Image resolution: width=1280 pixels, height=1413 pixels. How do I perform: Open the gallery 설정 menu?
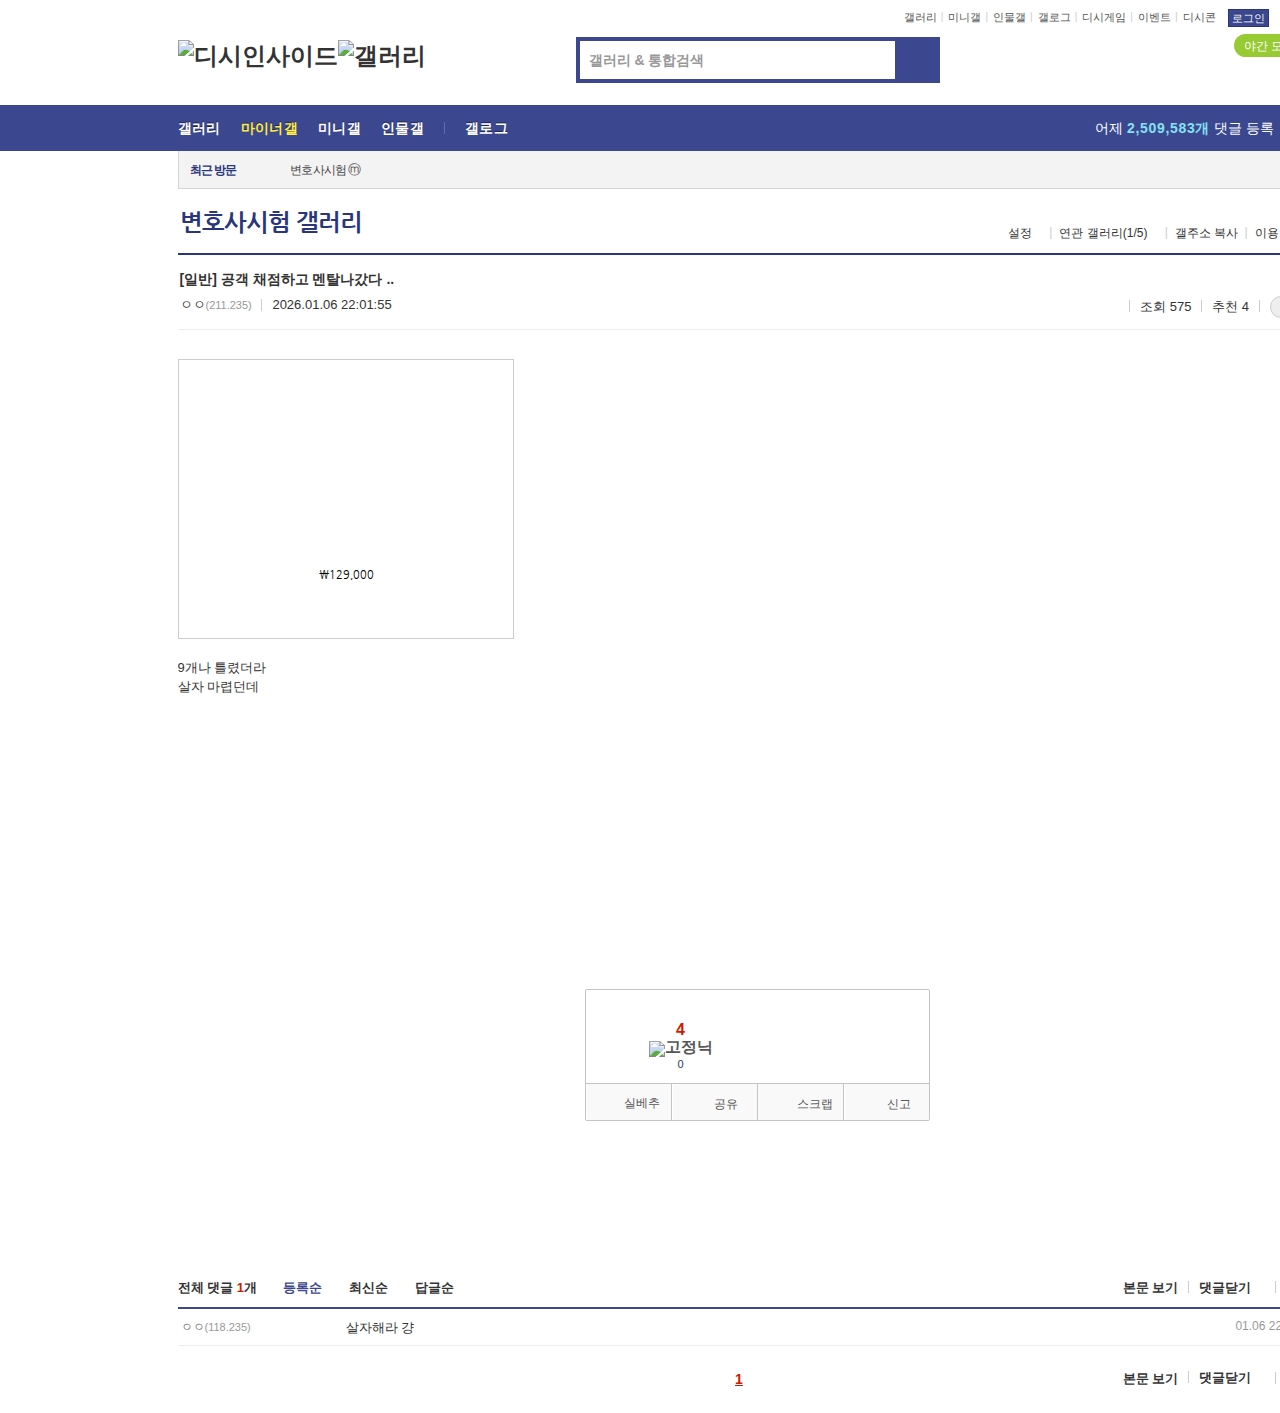(x=1019, y=233)
